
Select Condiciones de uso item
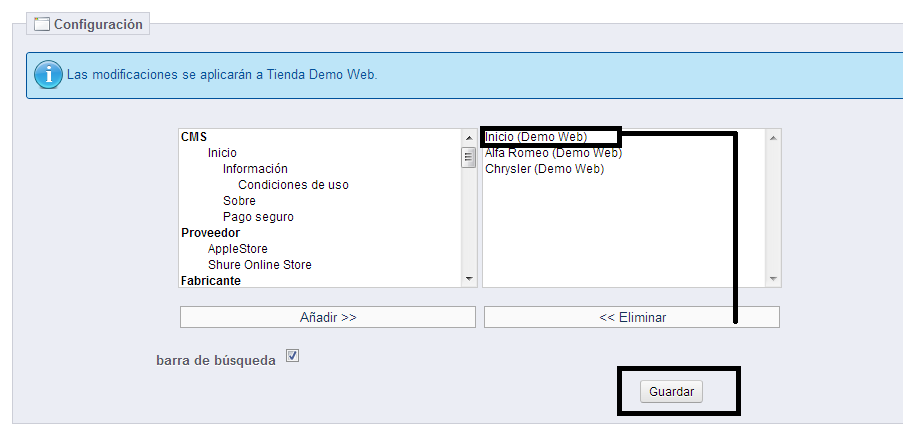(x=293, y=185)
